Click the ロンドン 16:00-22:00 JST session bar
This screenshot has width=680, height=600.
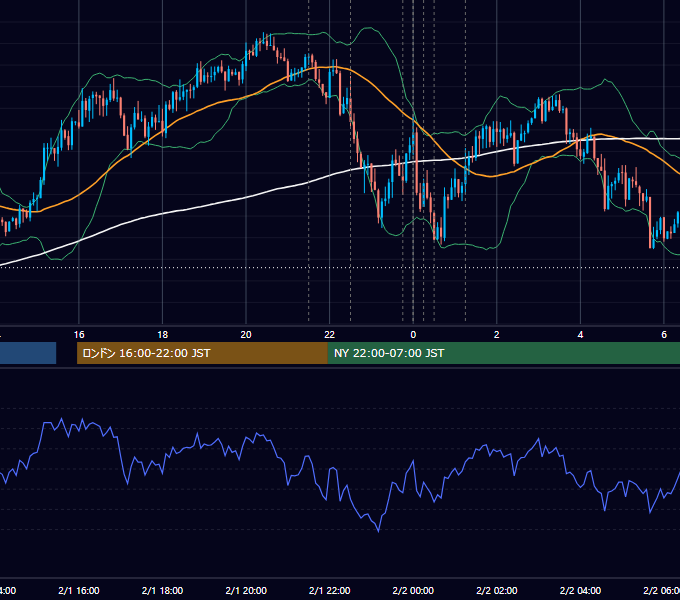(x=202, y=353)
